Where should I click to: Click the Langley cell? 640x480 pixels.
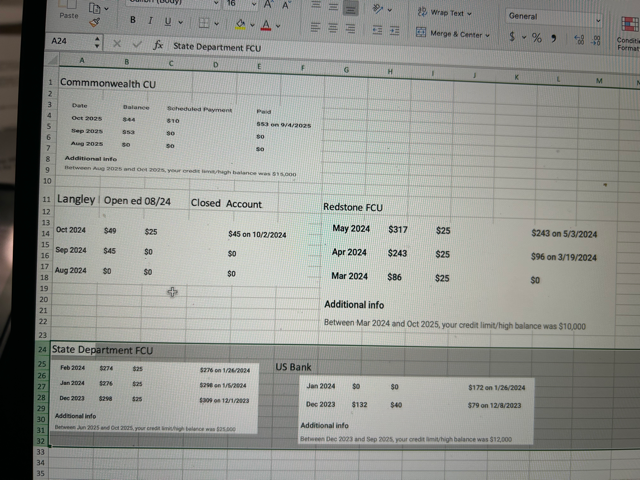[76, 199]
